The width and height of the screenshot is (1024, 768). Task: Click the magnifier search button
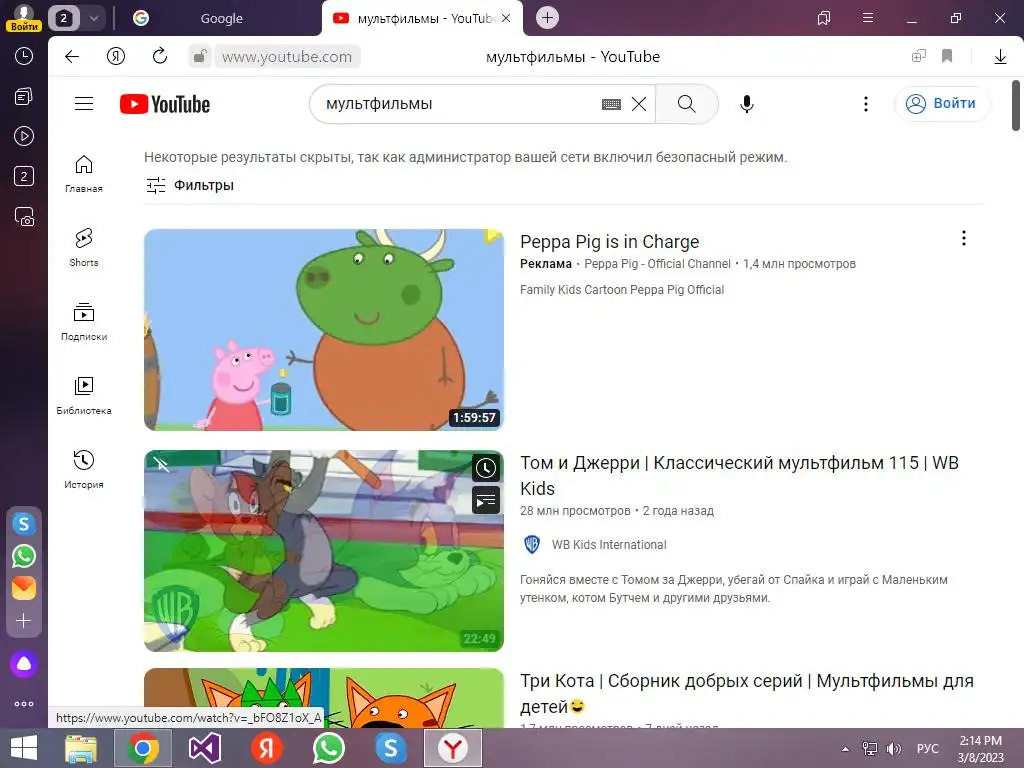pos(686,104)
